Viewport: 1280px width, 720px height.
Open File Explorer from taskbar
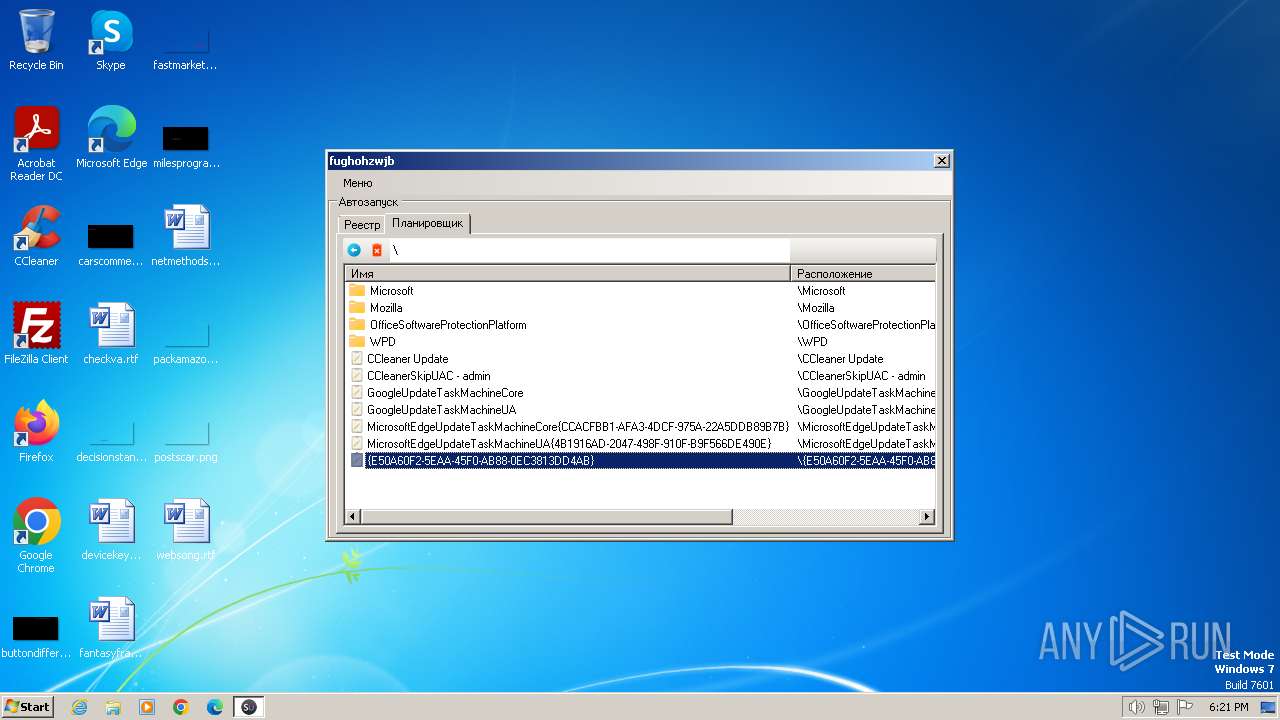tap(113, 707)
